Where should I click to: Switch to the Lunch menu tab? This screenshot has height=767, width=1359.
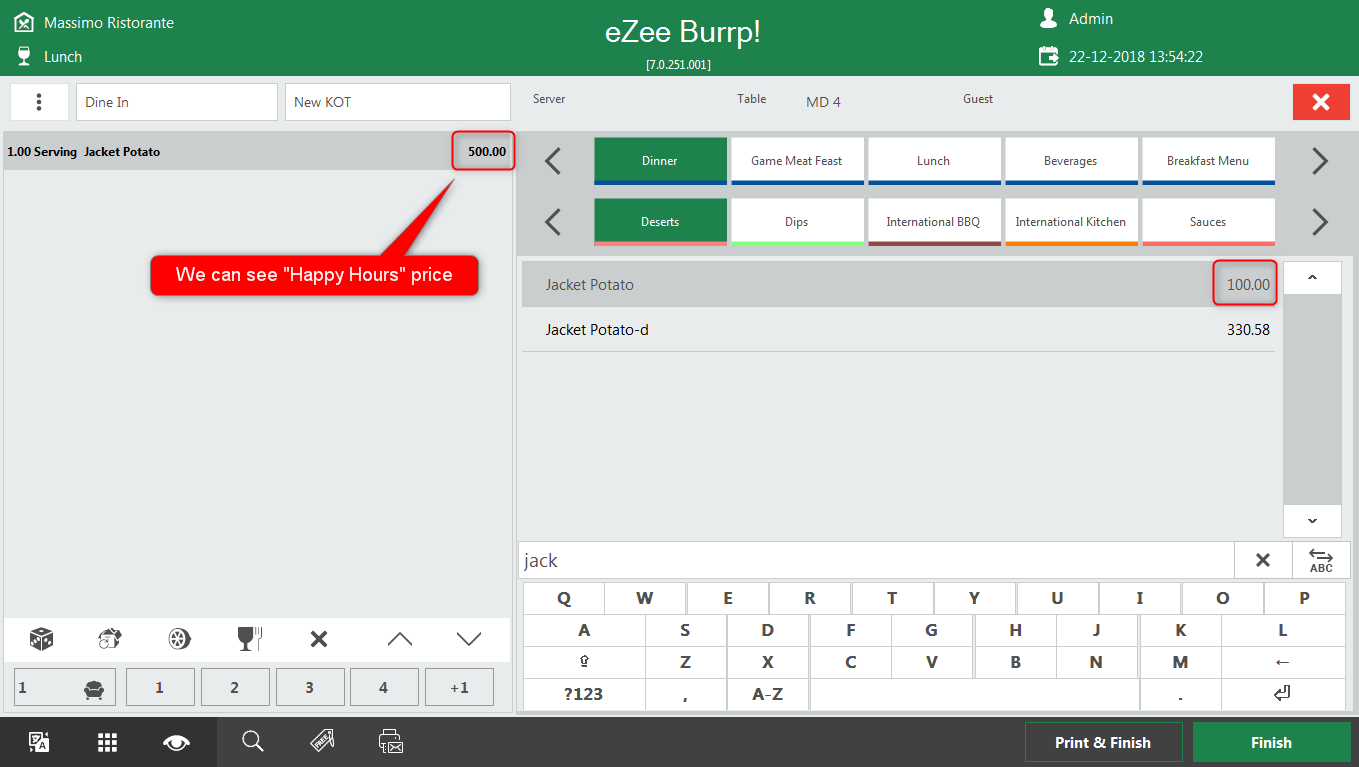pos(934,161)
